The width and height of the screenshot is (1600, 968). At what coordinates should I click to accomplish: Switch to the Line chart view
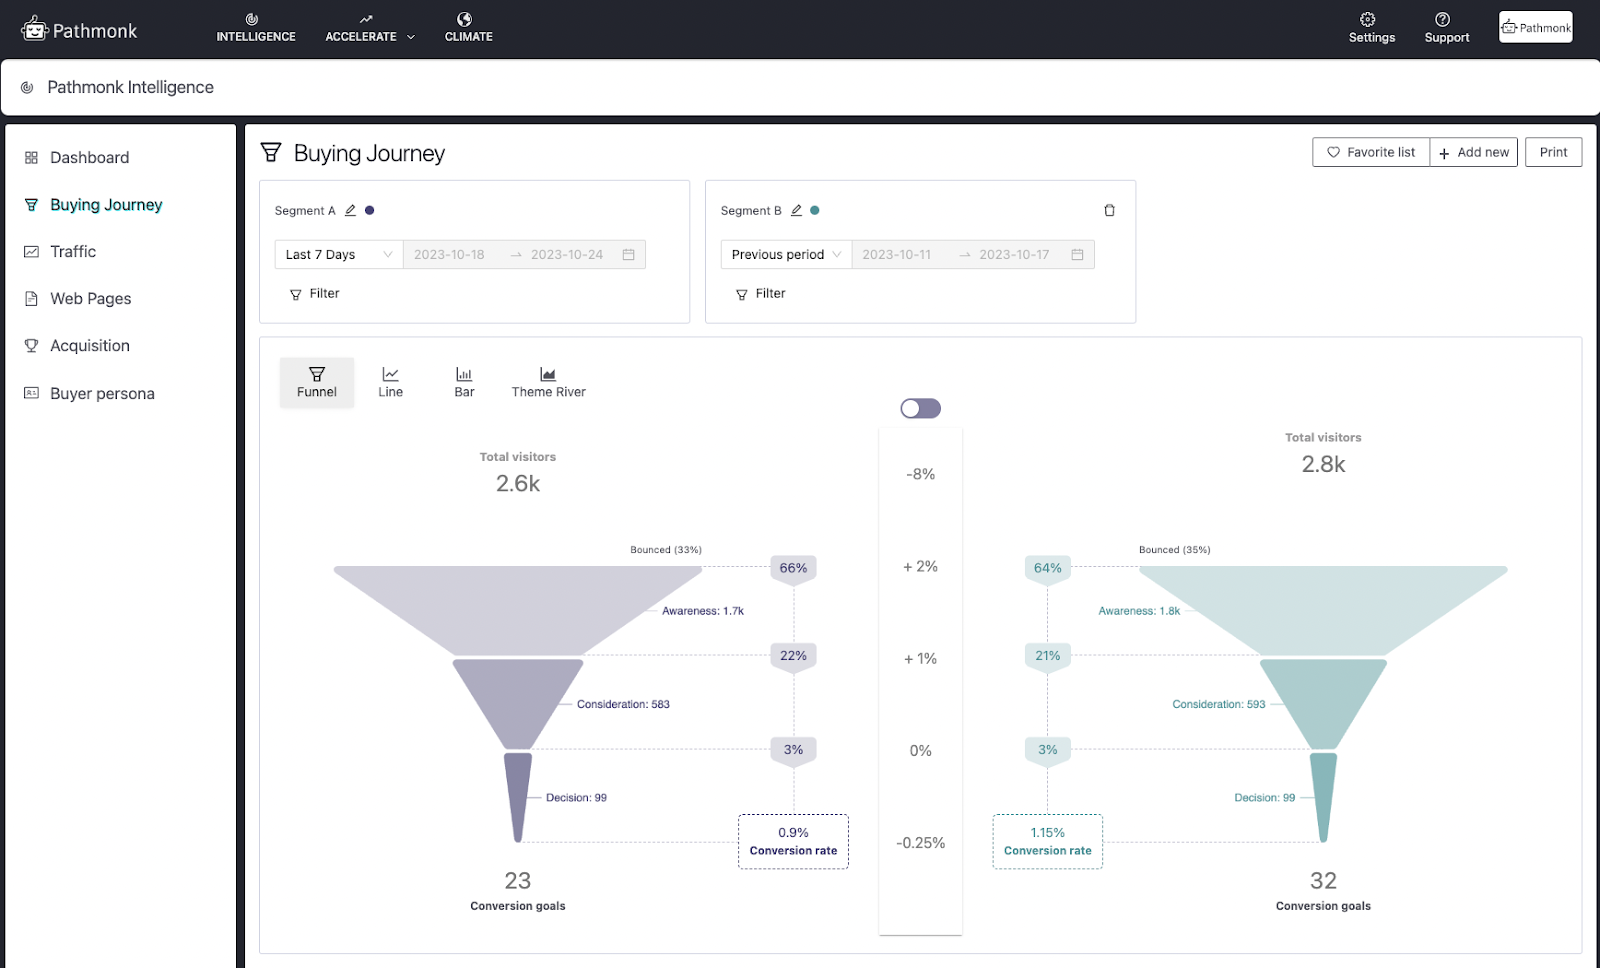point(390,382)
